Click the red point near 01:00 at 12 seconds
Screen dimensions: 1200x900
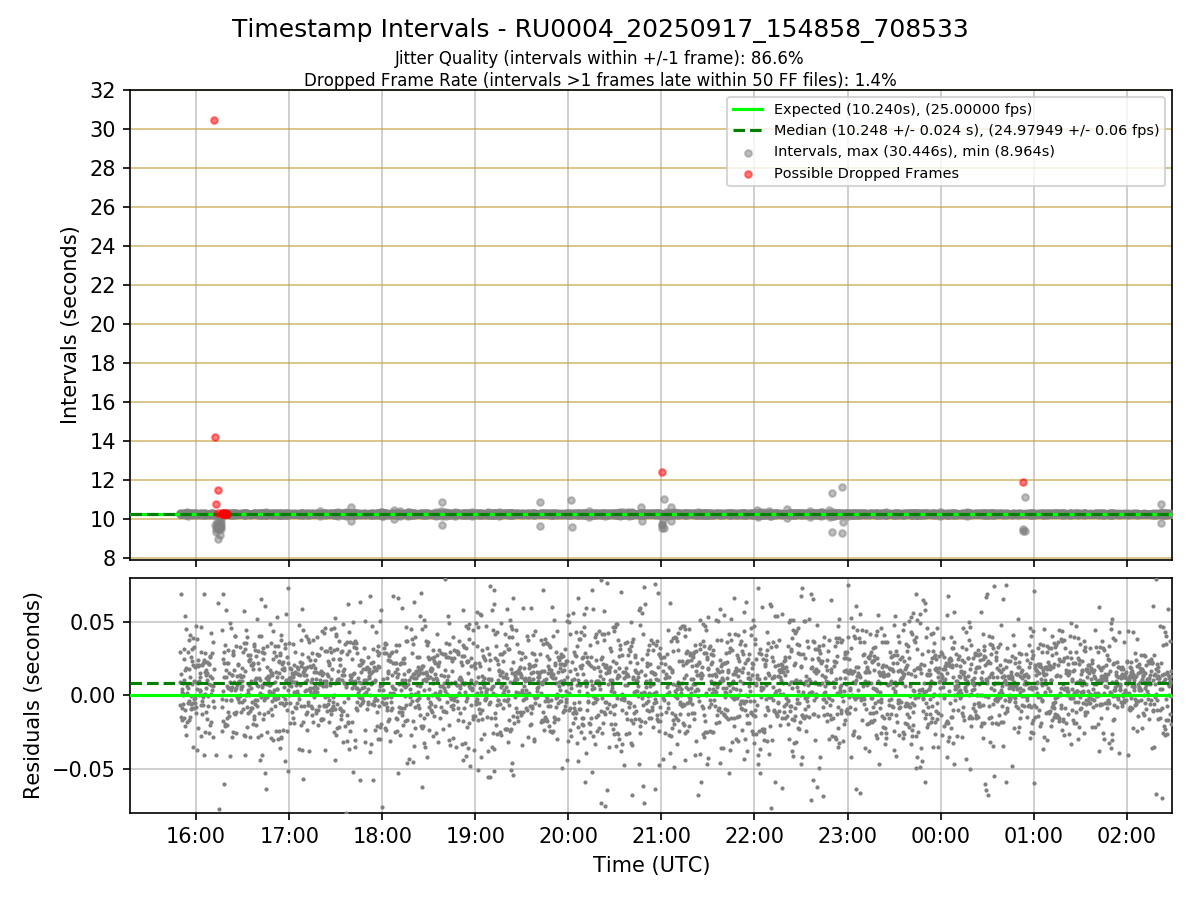[1023, 482]
